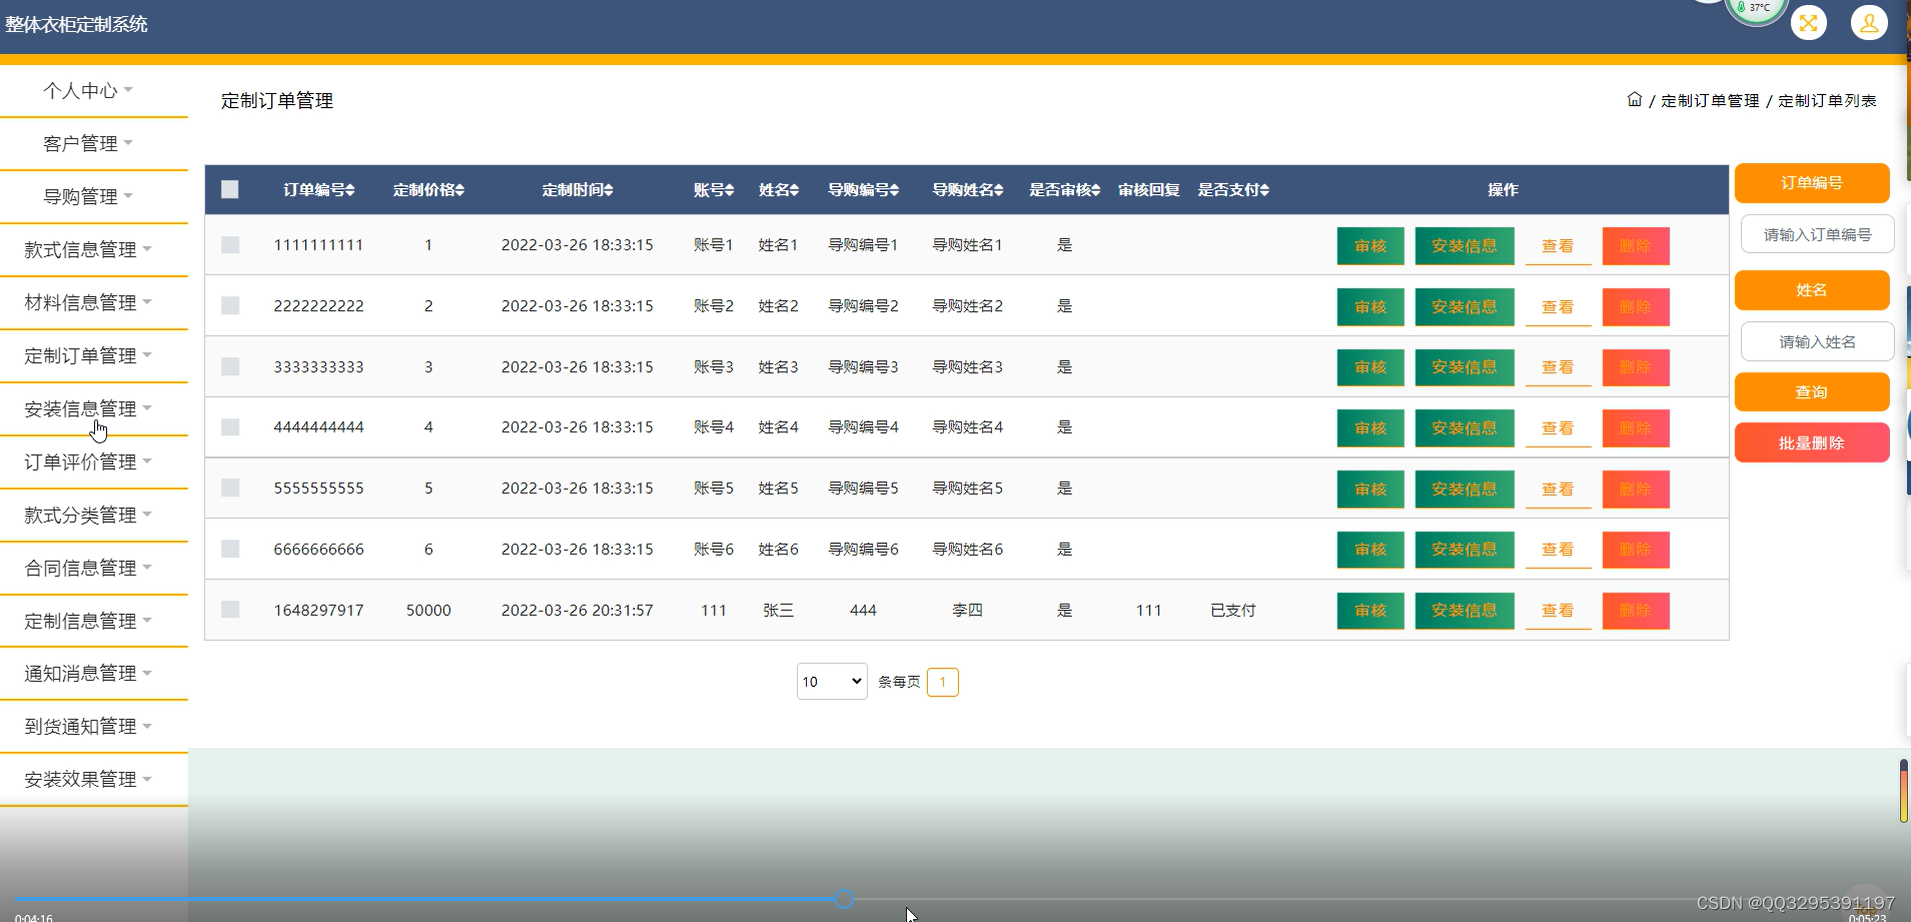1911x922 pixels.
Task: Click the 订单编号 search label button
Action: (1812, 183)
